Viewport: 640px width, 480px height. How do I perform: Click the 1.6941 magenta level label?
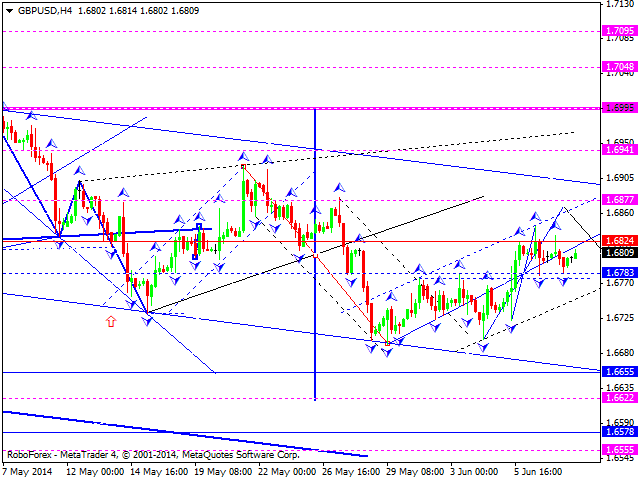tap(620, 149)
